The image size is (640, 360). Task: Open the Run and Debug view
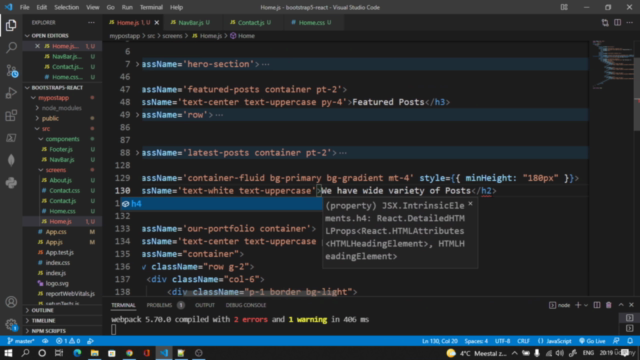(x=11, y=93)
